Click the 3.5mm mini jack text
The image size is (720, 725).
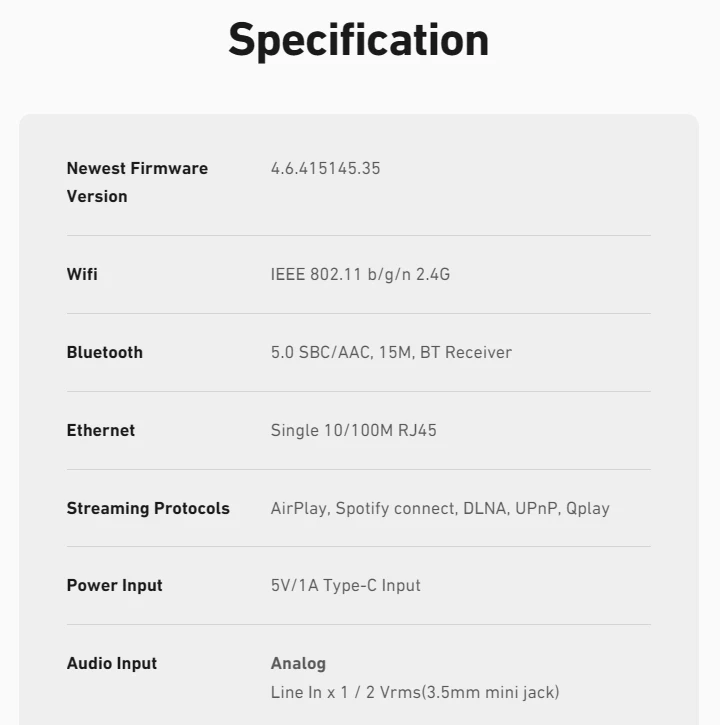(490, 692)
